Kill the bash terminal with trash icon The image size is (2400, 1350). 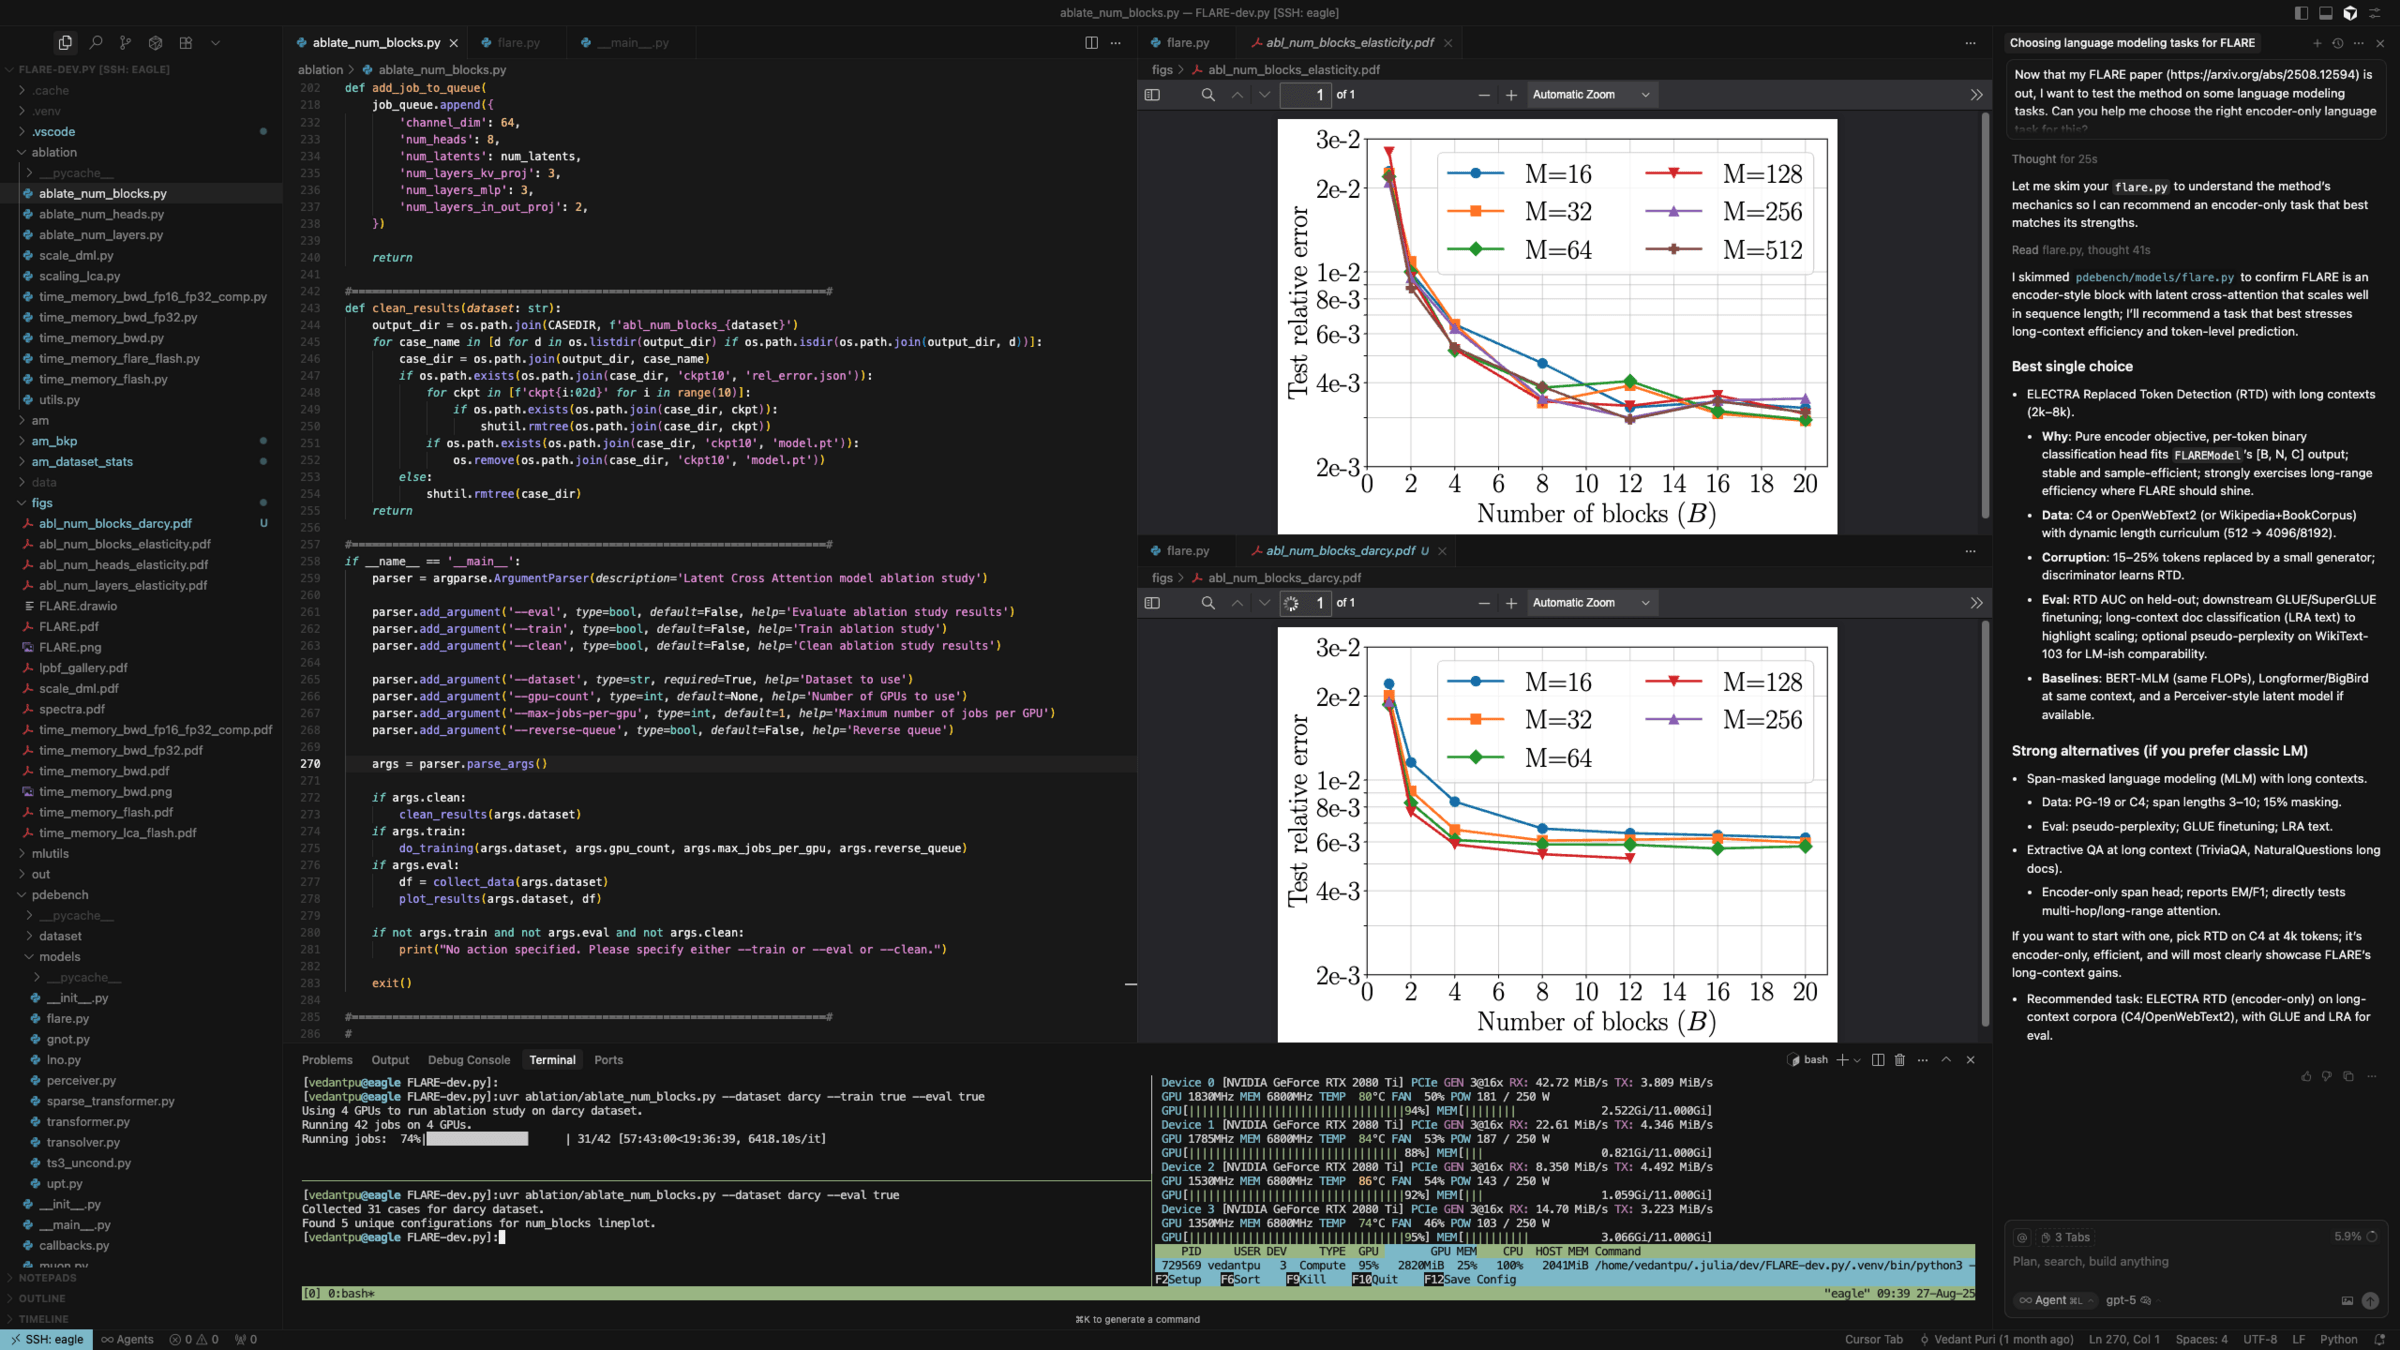tap(1900, 1060)
